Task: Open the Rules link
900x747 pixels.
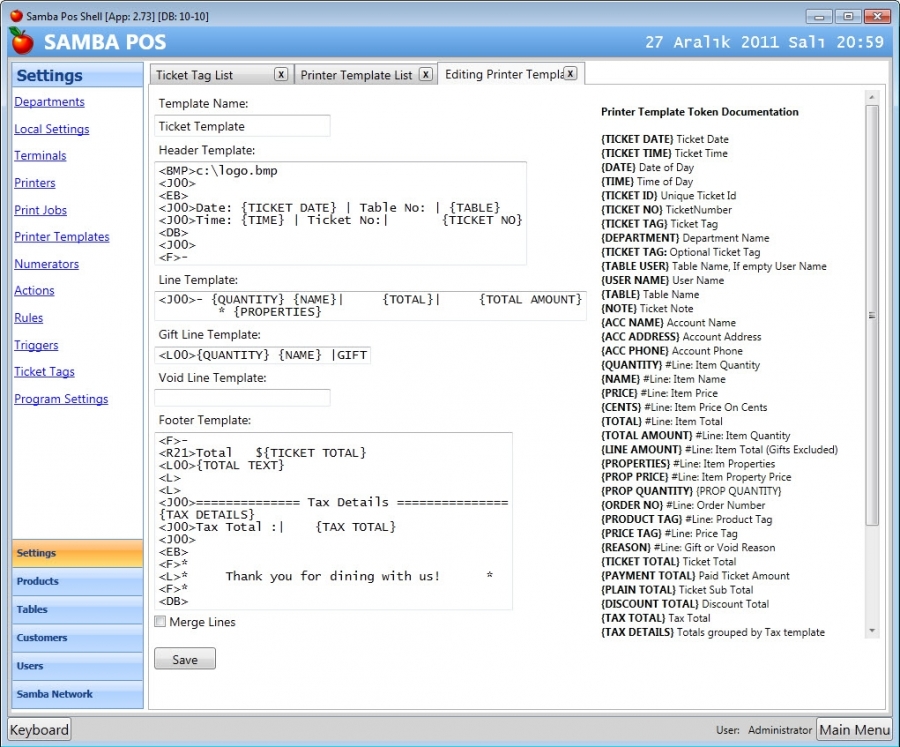Action: 29,318
